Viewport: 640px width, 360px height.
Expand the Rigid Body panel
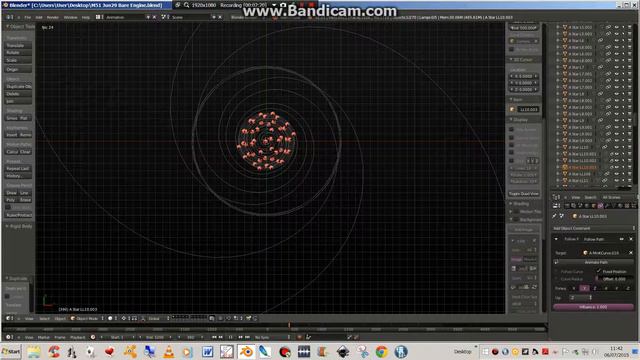tap(20, 226)
